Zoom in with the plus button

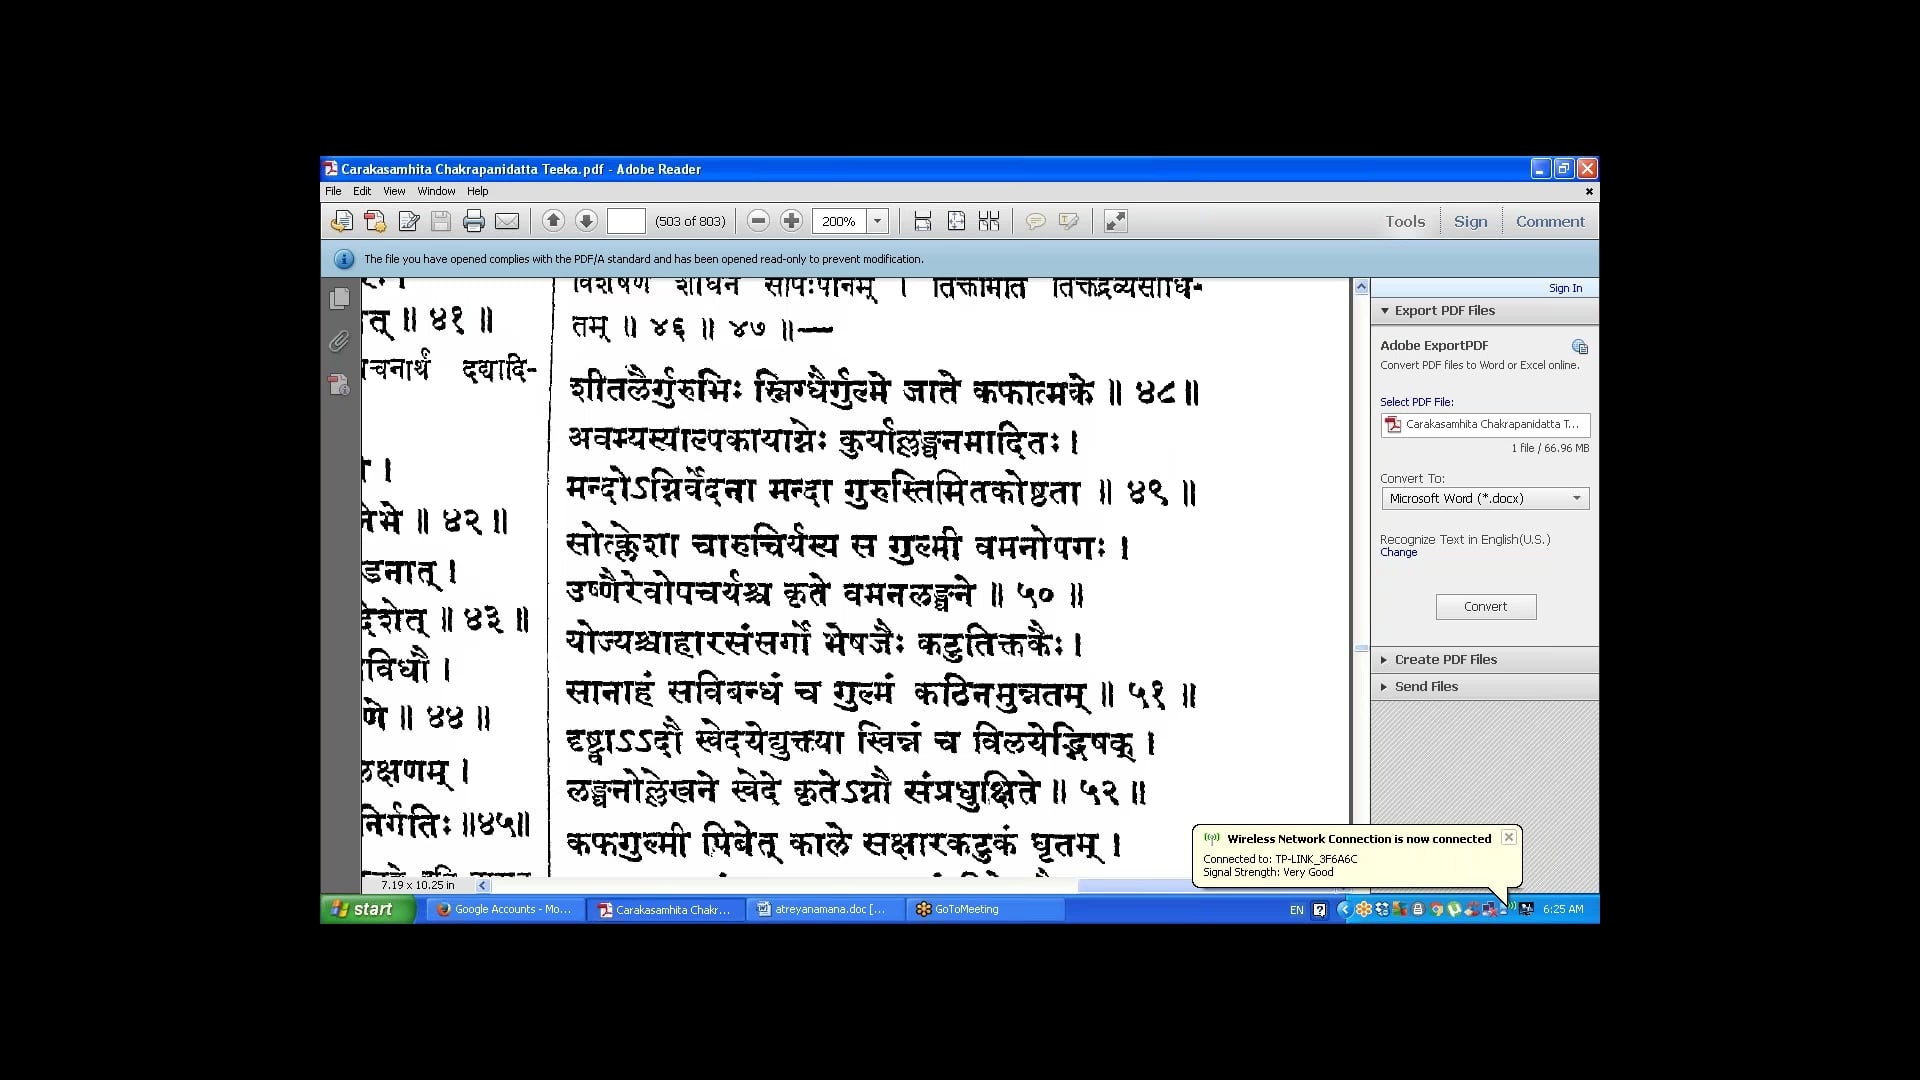coord(791,221)
